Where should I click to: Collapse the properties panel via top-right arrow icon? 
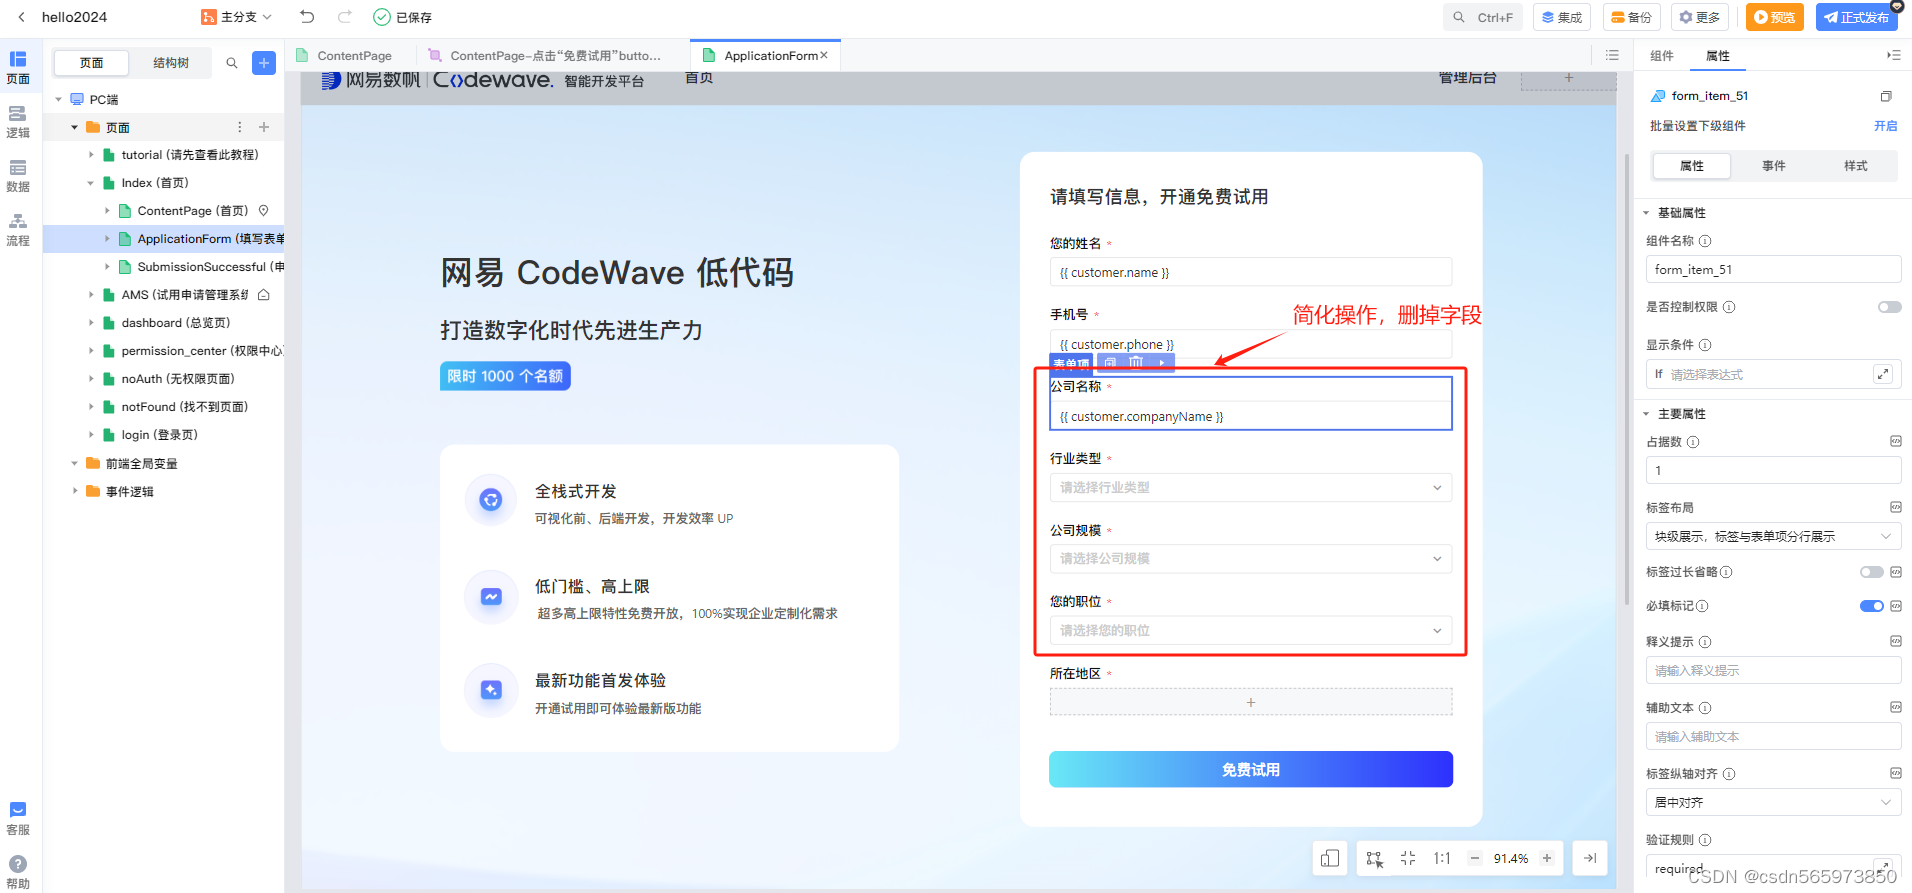pyautogui.click(x=1893, y=55)
